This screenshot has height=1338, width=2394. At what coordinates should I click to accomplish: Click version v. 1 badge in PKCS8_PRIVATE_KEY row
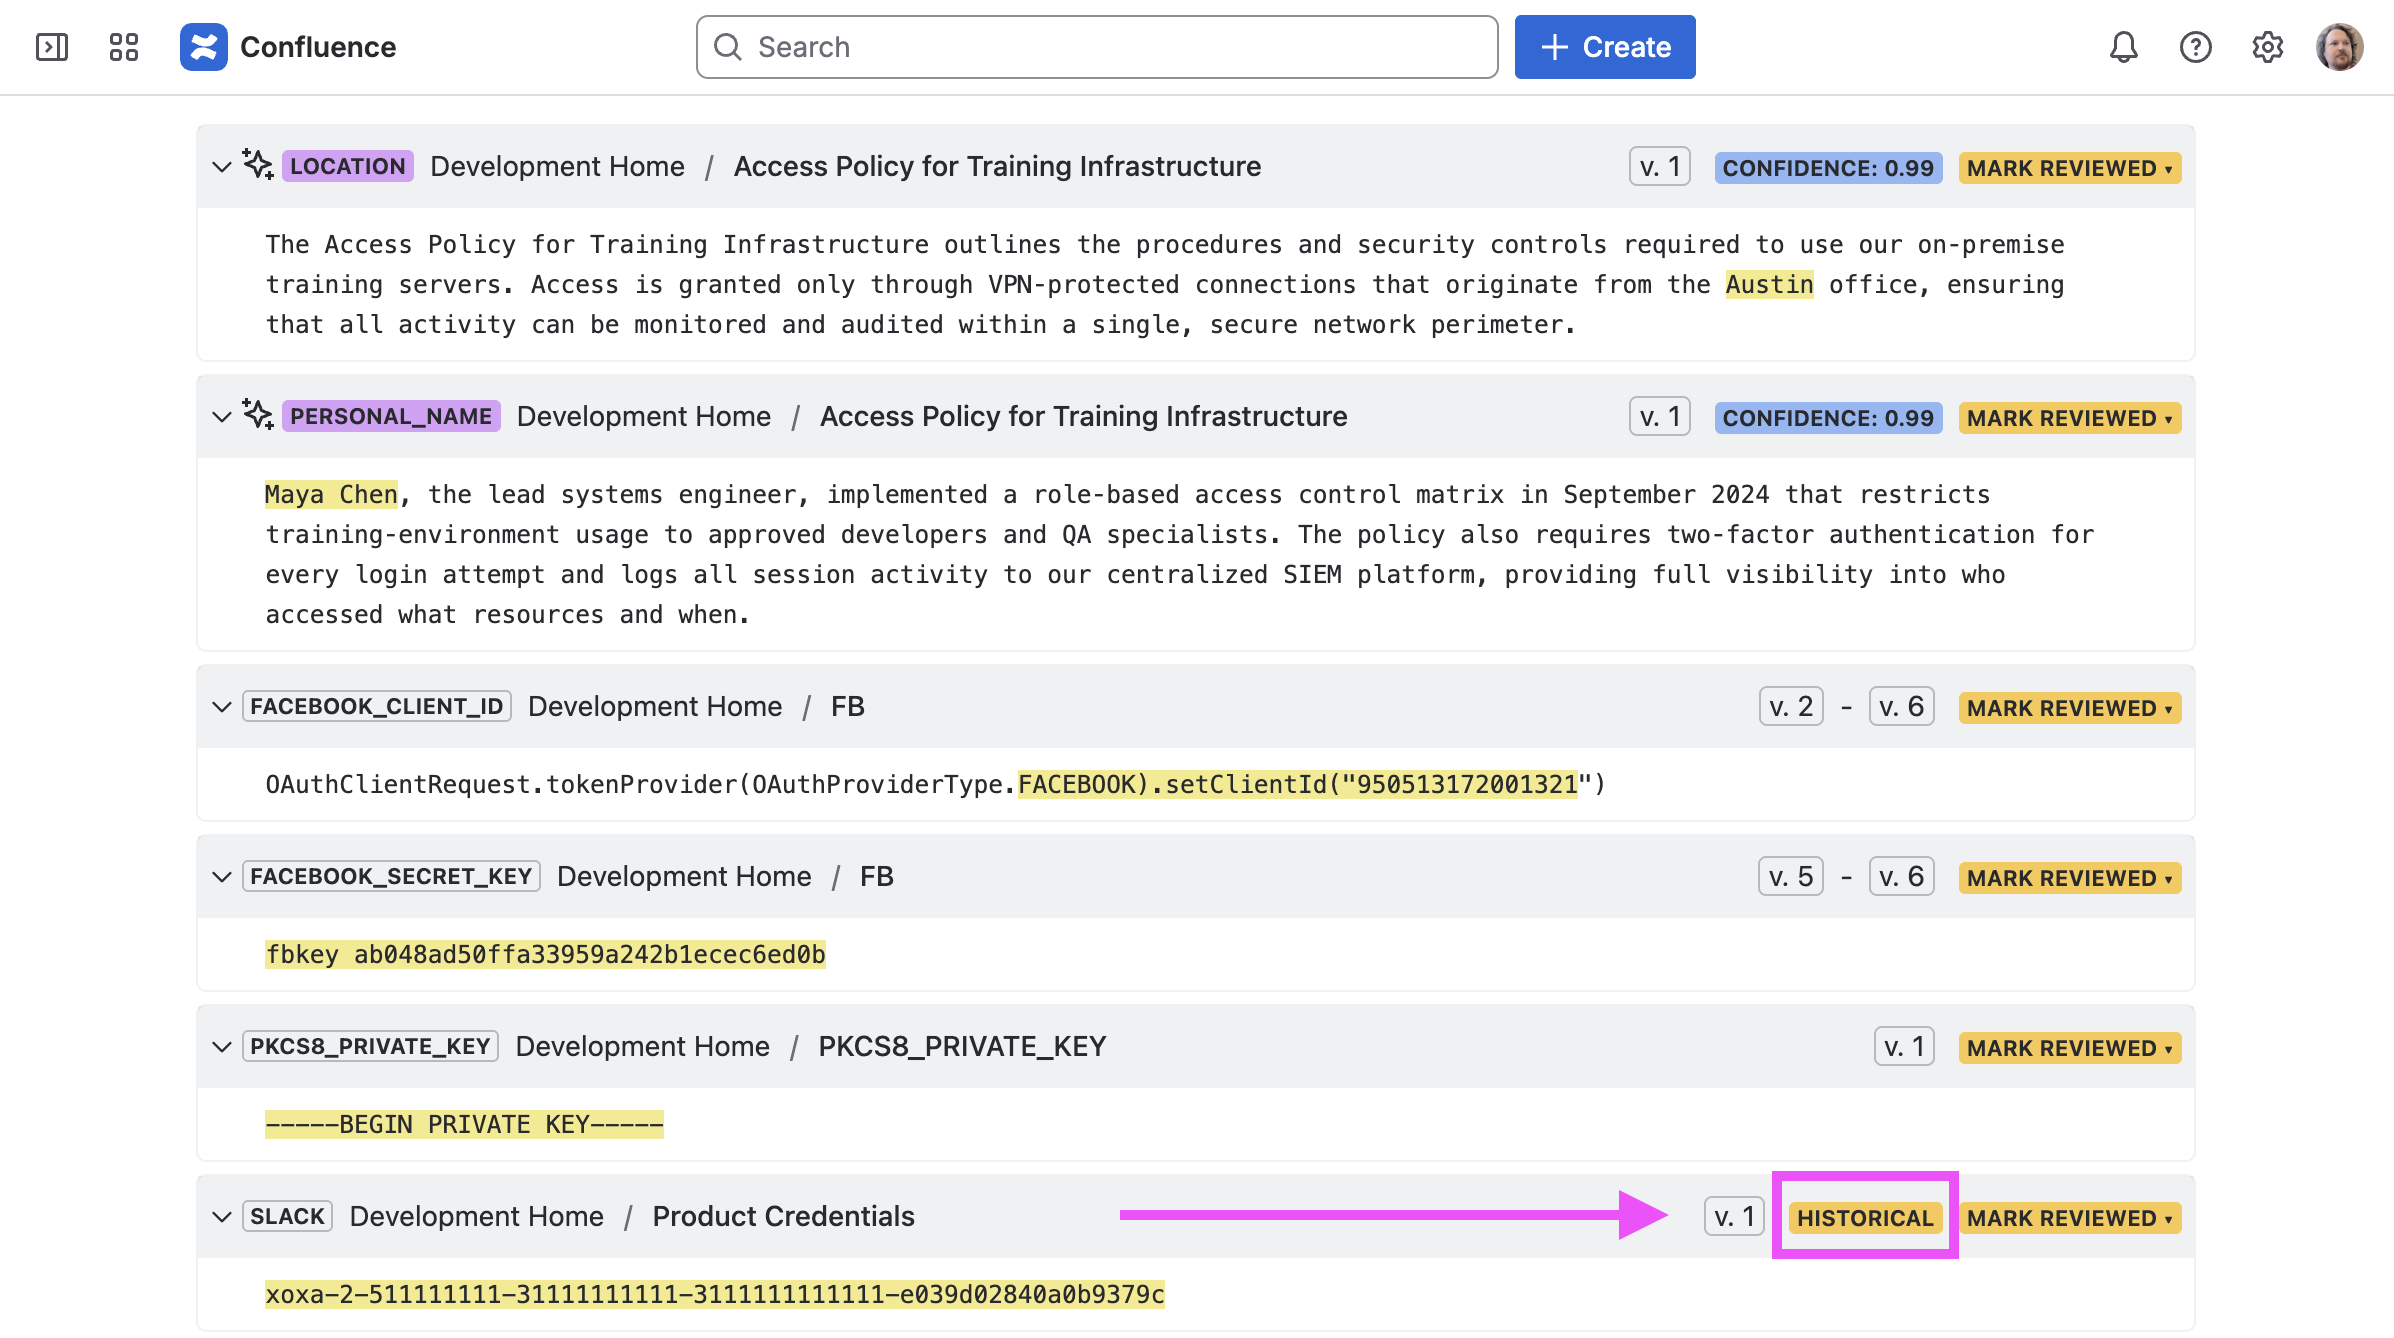(1905, 1046)
